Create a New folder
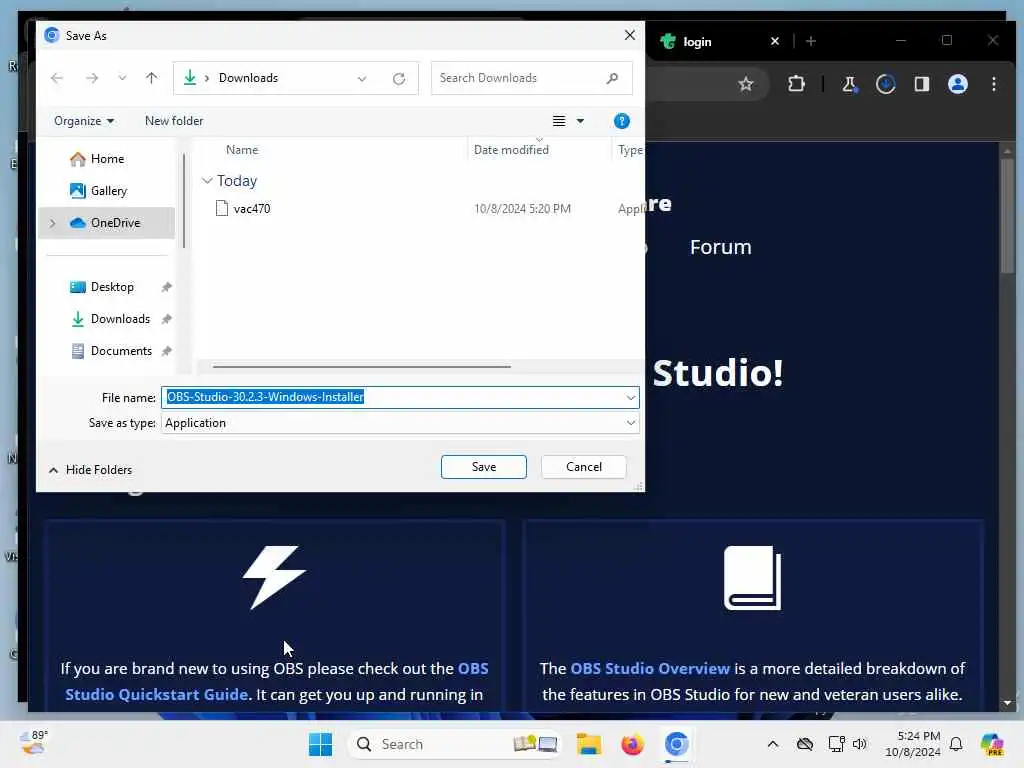Screen dimensions: 1024x768 [174, 121]
